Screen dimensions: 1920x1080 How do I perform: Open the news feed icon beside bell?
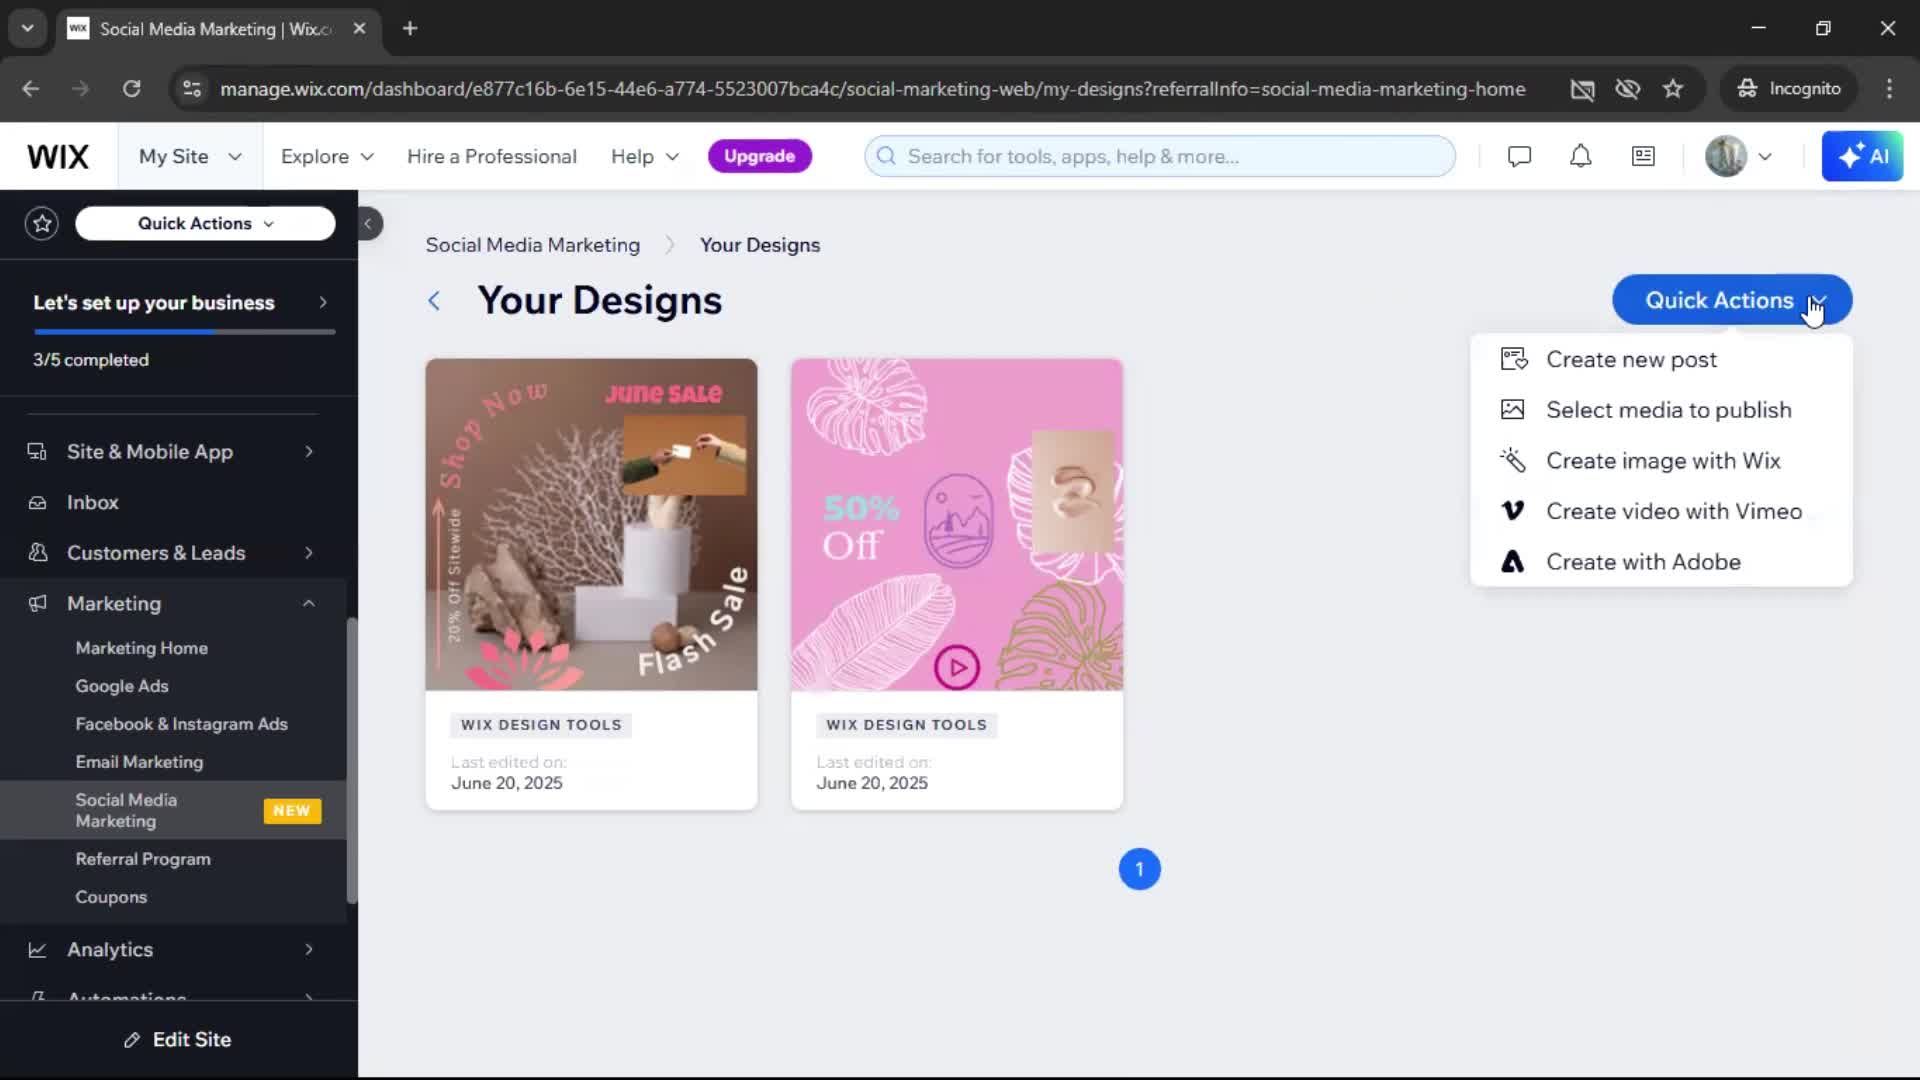pos(1643,157)
